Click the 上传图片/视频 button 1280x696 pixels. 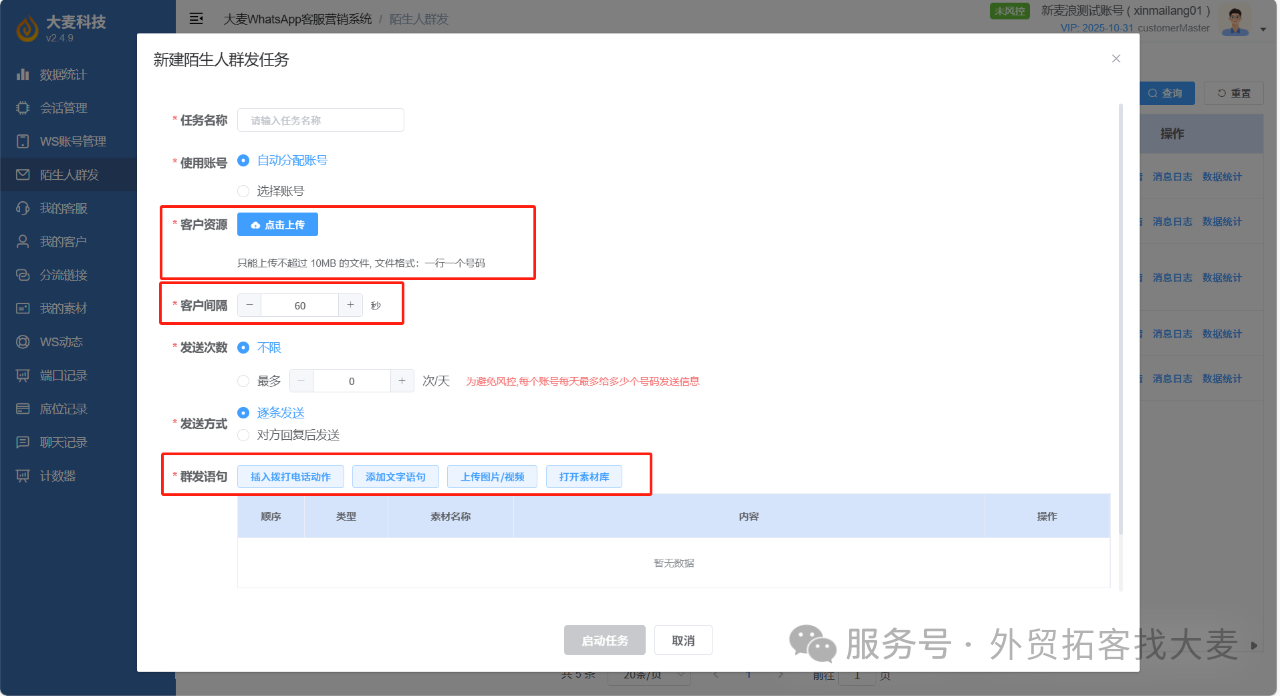point(493,477)
